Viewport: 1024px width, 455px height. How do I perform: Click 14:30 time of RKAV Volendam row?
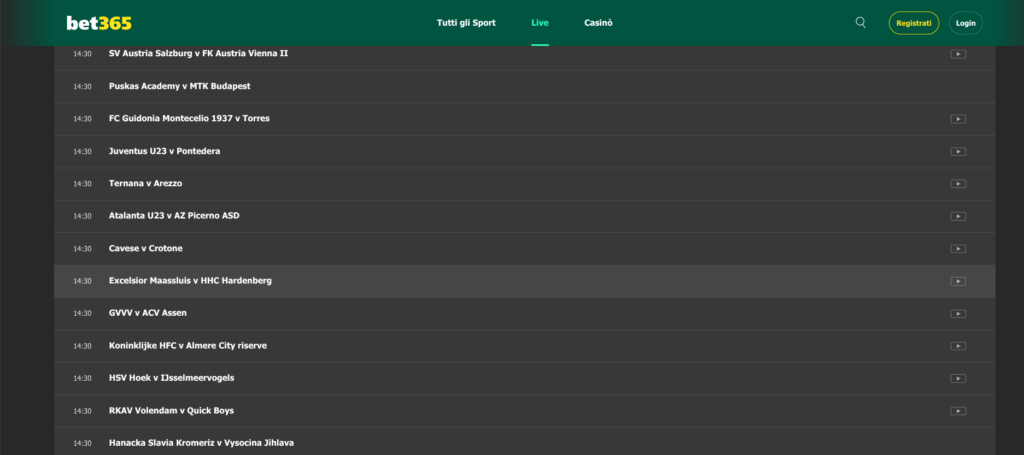[82, 411]
